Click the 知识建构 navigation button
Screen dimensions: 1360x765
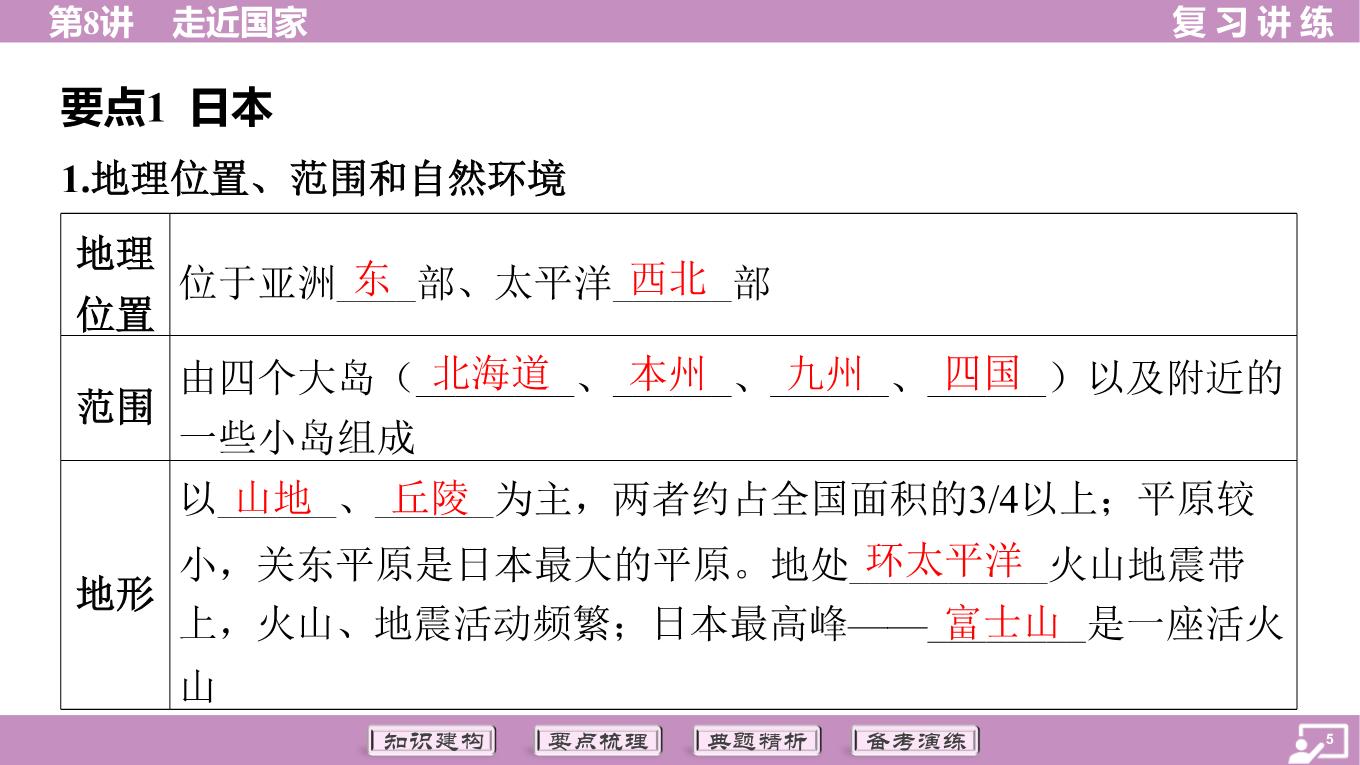432,741
